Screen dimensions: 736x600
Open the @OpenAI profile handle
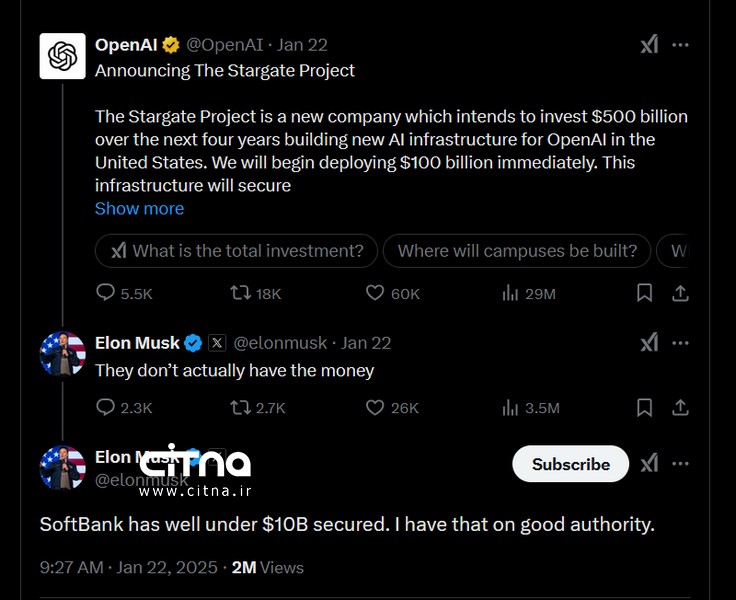[x=228, y=45]
